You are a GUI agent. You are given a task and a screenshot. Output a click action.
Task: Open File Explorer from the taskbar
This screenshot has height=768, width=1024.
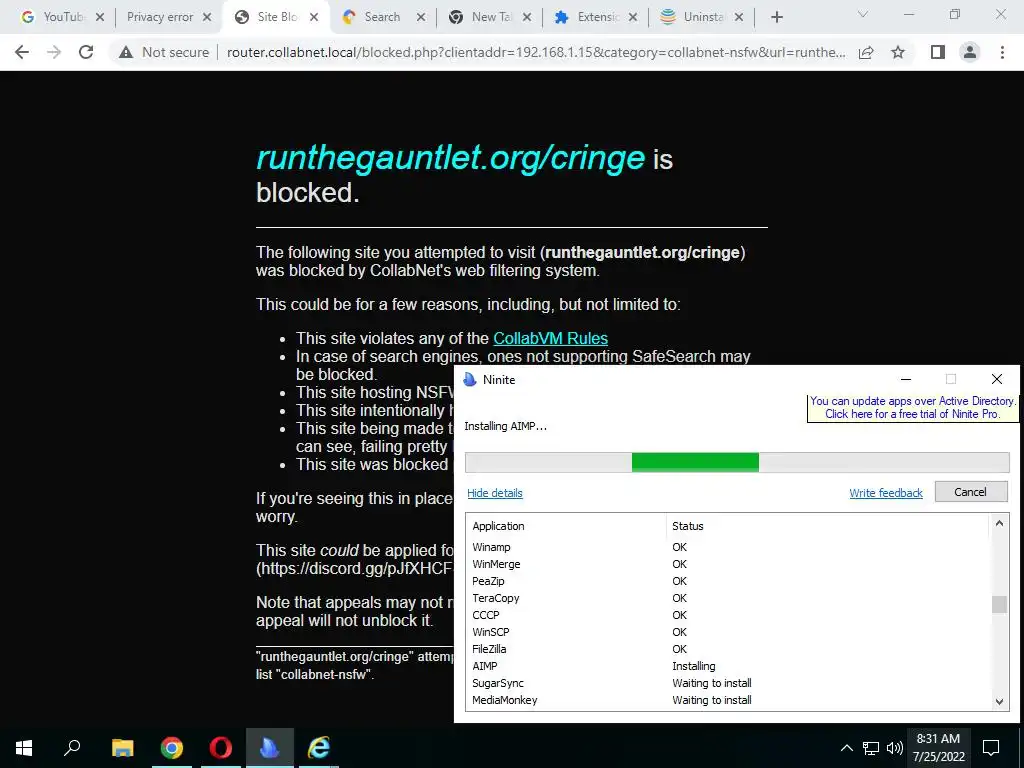(123, 748)
